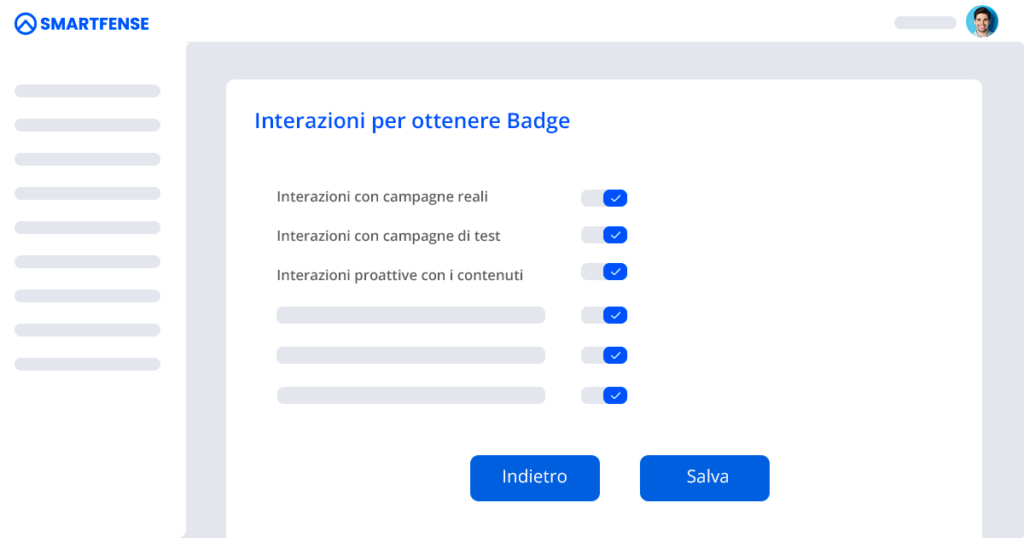Toggle the switch beside the first blank row
The image size is (1024, 538).
604,315
